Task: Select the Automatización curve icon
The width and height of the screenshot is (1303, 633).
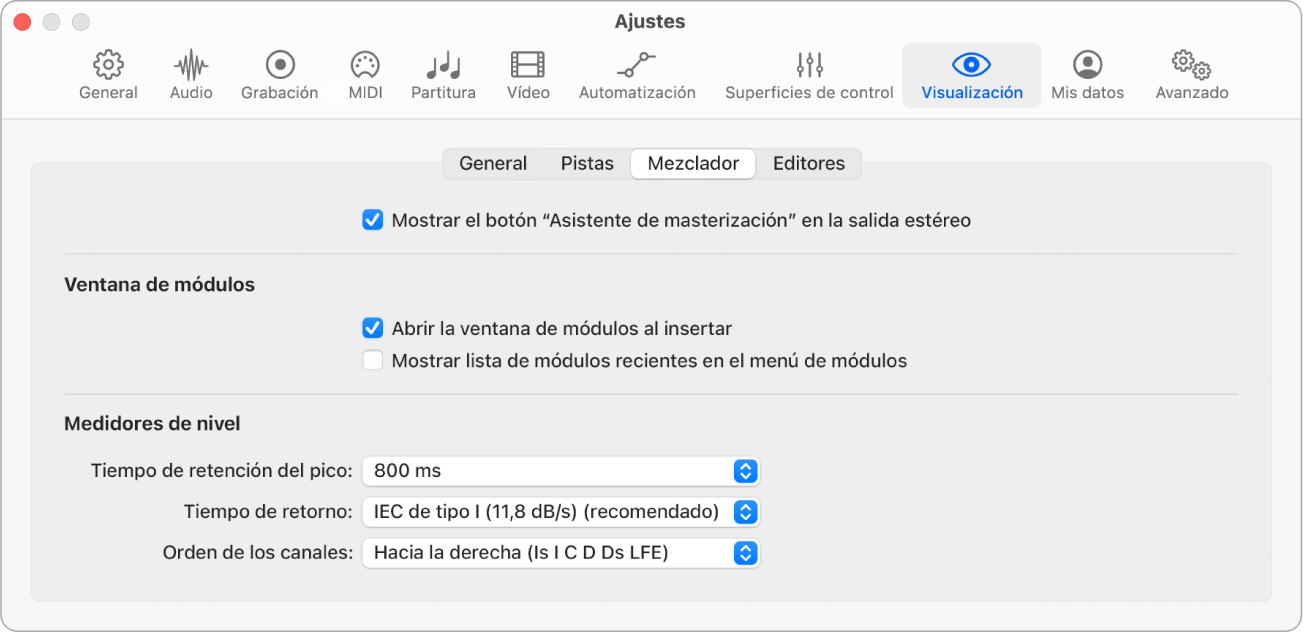Action: pyautogui.click(x=637, y=76)
